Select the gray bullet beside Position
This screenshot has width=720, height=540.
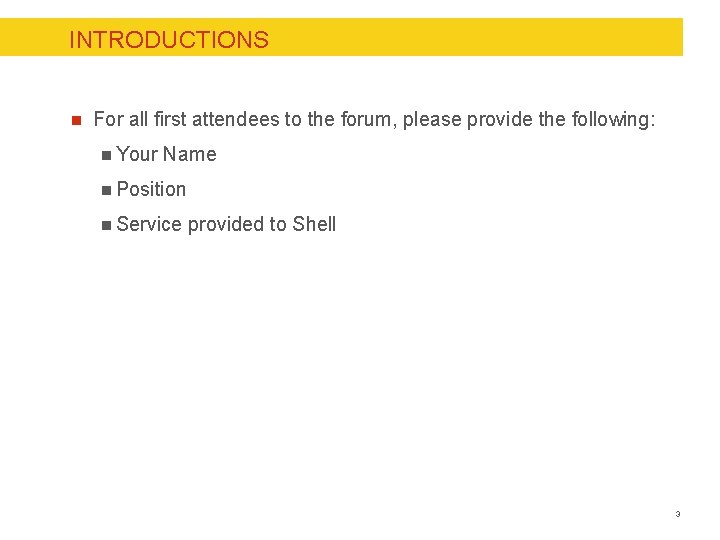[x=107, y=190]
